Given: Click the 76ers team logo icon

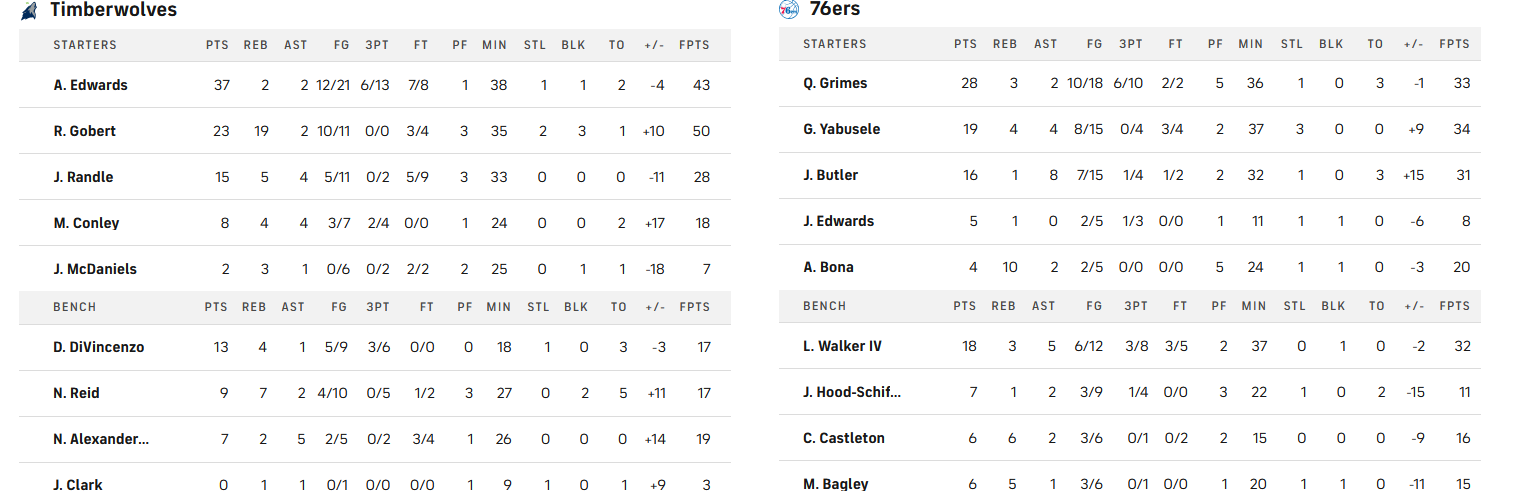Looking at the screenshot, I should point(789,9).
